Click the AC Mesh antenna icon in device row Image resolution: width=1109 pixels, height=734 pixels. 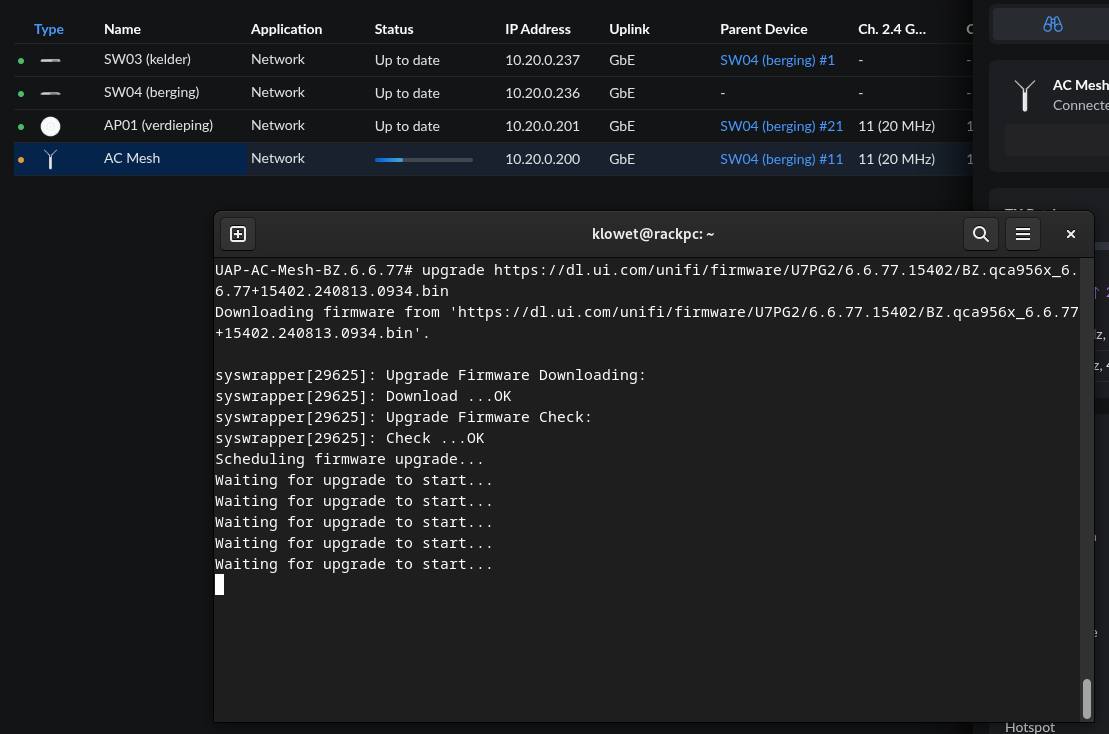click(50, 159)
